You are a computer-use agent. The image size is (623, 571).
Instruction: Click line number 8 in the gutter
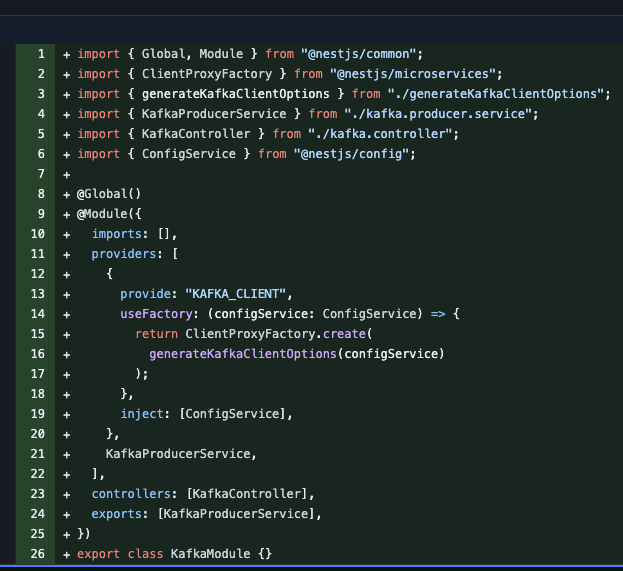(41, 194)
